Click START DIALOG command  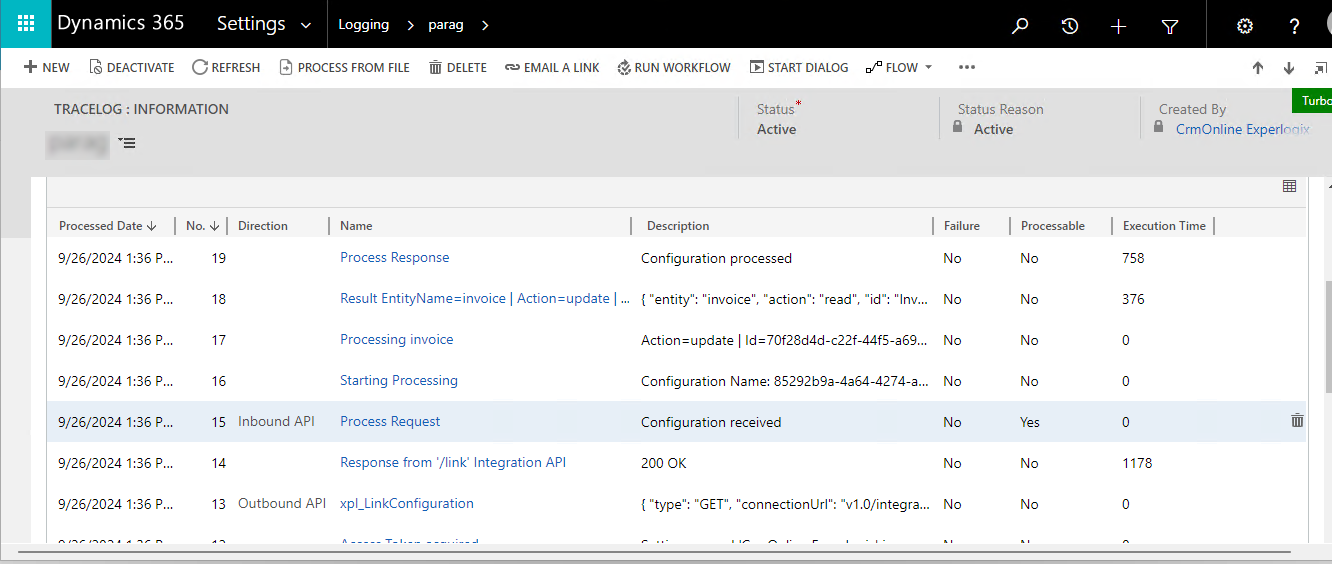click(x=799, y=67)
